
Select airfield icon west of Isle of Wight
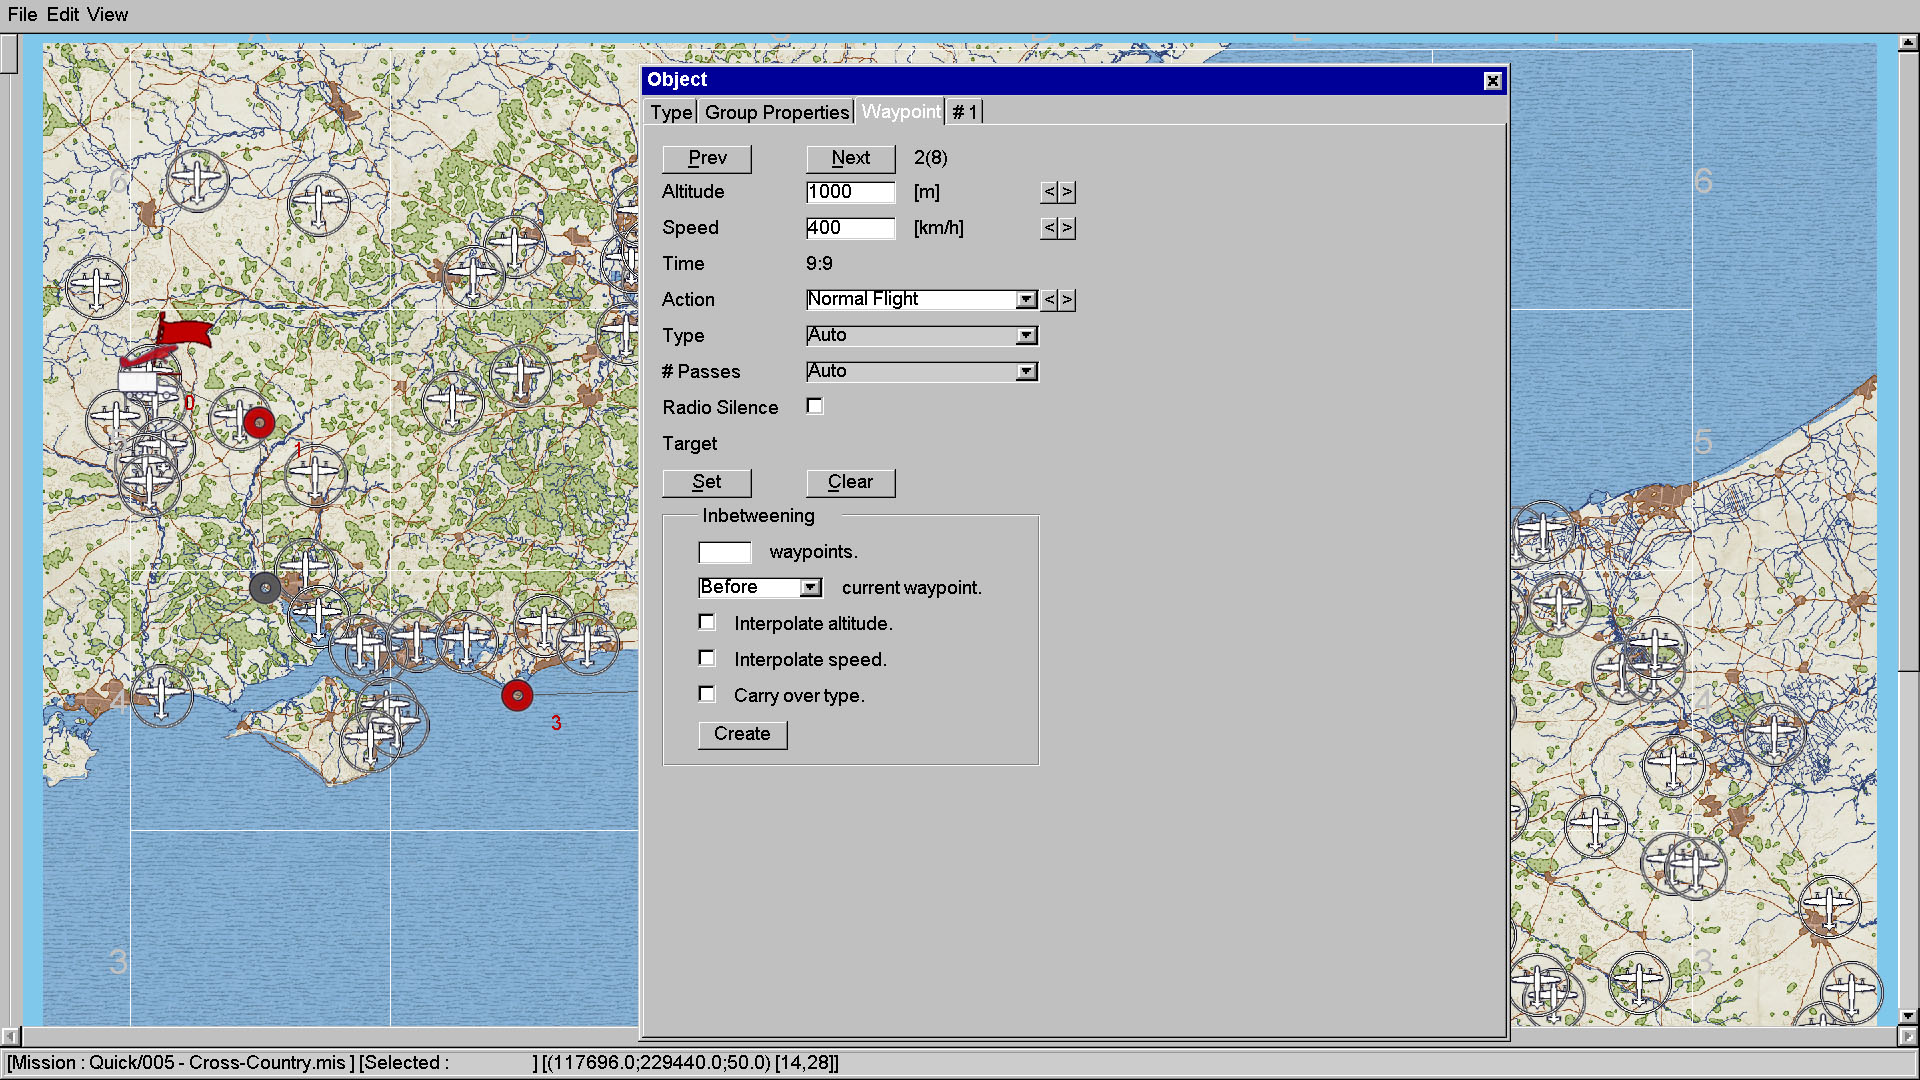tap(162, 694)
